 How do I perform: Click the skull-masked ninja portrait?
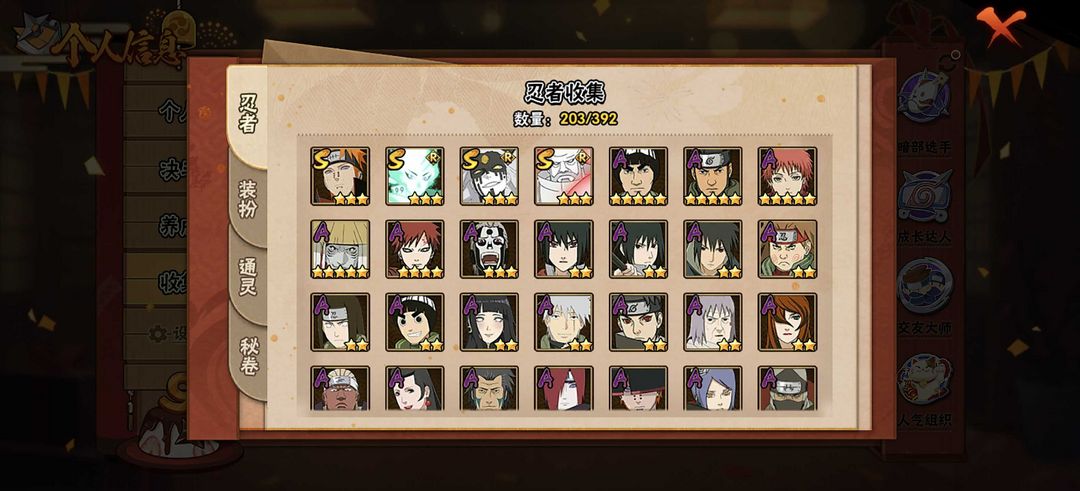tap(489, 249)
